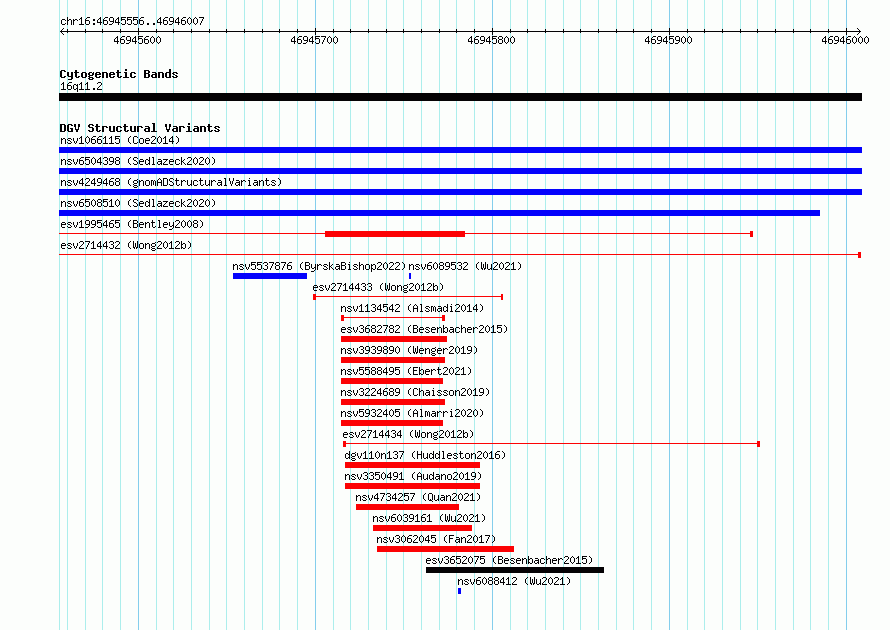This screenshot has height=630, width=890.
Task: Open nsv6039161 (Wu2021) label
Action: click(429, 518)
